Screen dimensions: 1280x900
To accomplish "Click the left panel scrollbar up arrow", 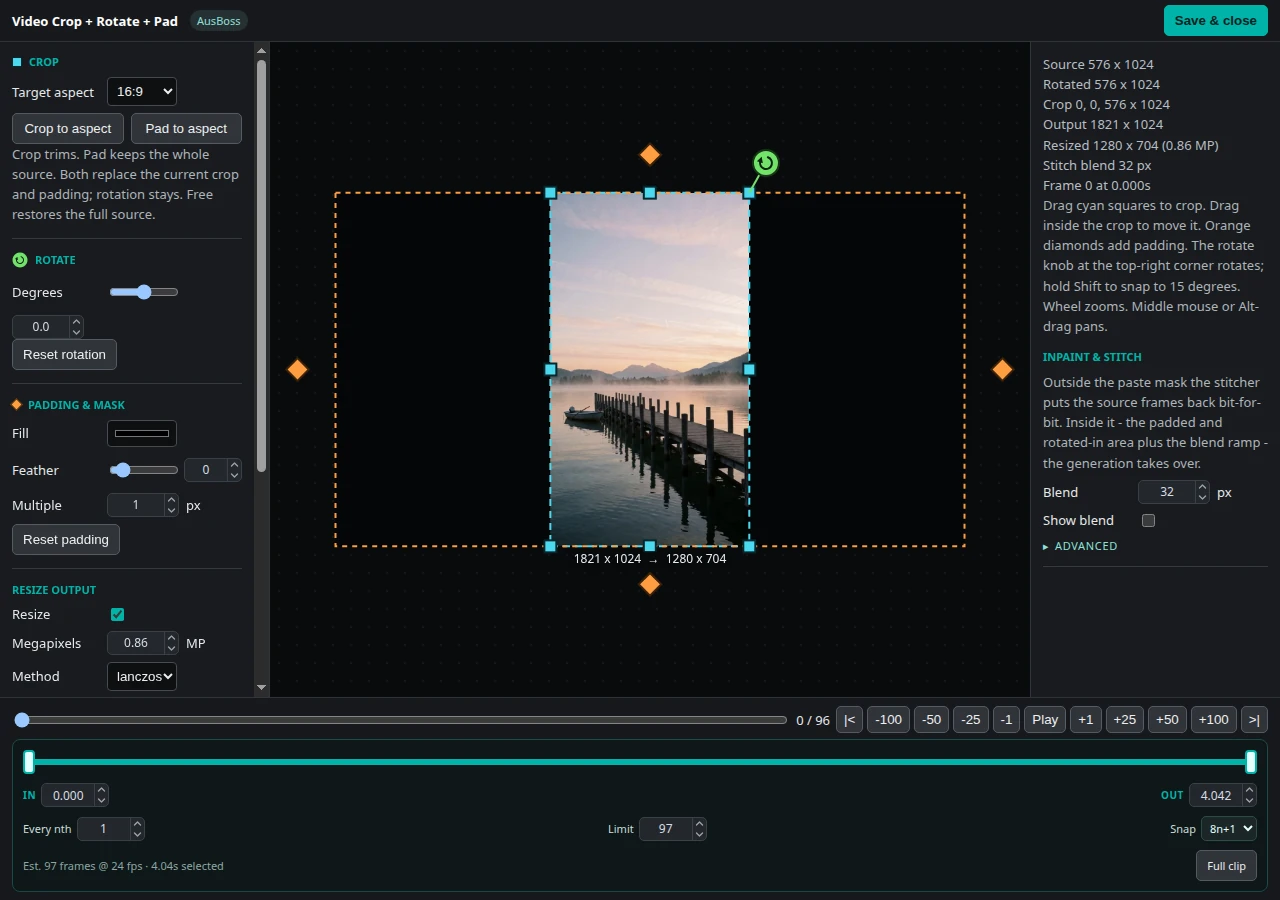I will 262,50.
